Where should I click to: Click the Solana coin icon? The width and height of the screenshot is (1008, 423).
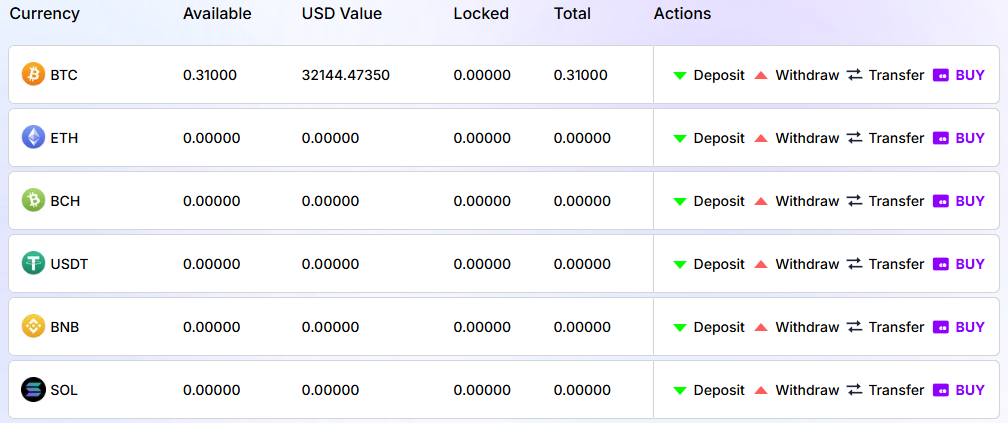coord(34,390)
